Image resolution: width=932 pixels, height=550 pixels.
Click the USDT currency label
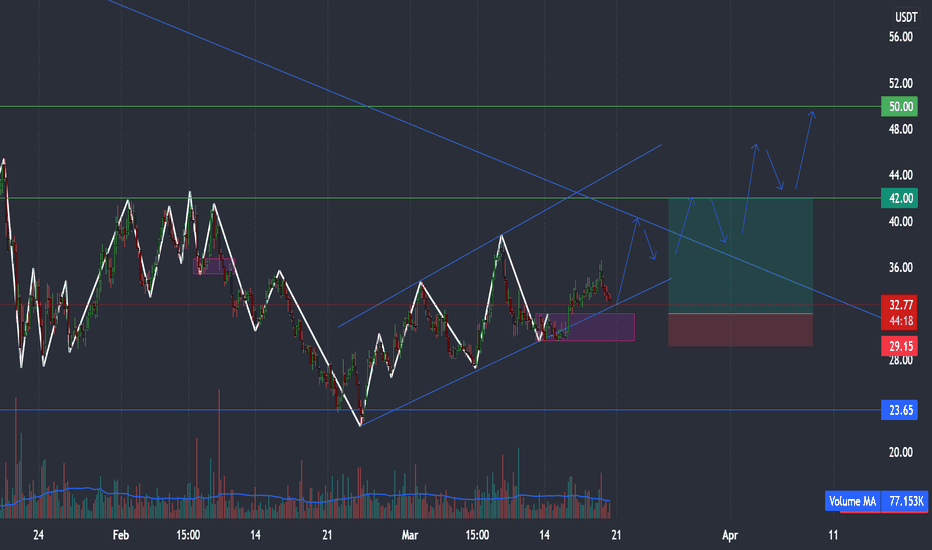[x=906, y=17]
